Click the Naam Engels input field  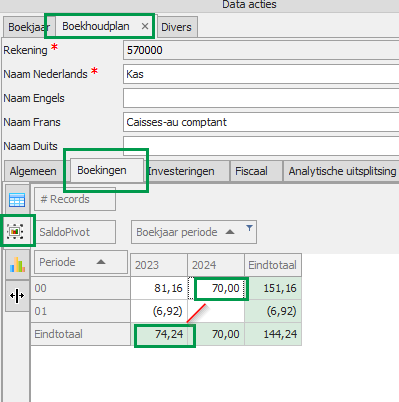[x=261, y=98]
